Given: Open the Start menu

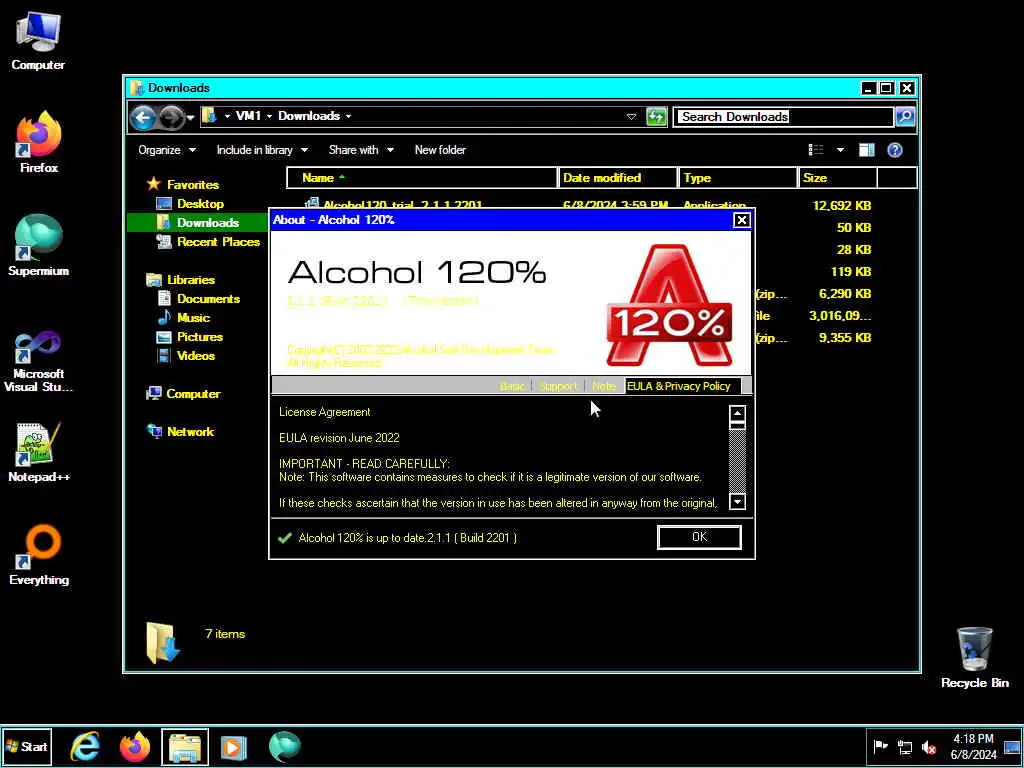Looking at the screenshot, I should pos(27,746).
